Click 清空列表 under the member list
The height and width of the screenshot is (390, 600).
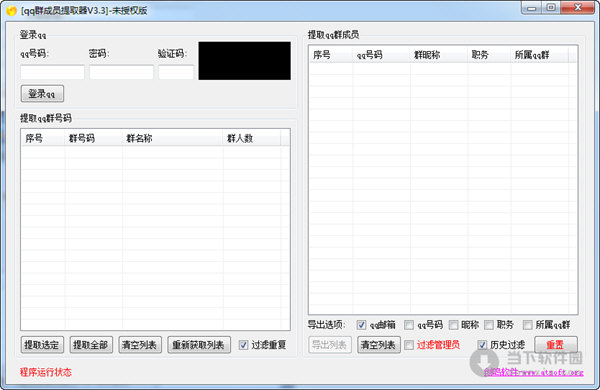(x=379, y=345)
